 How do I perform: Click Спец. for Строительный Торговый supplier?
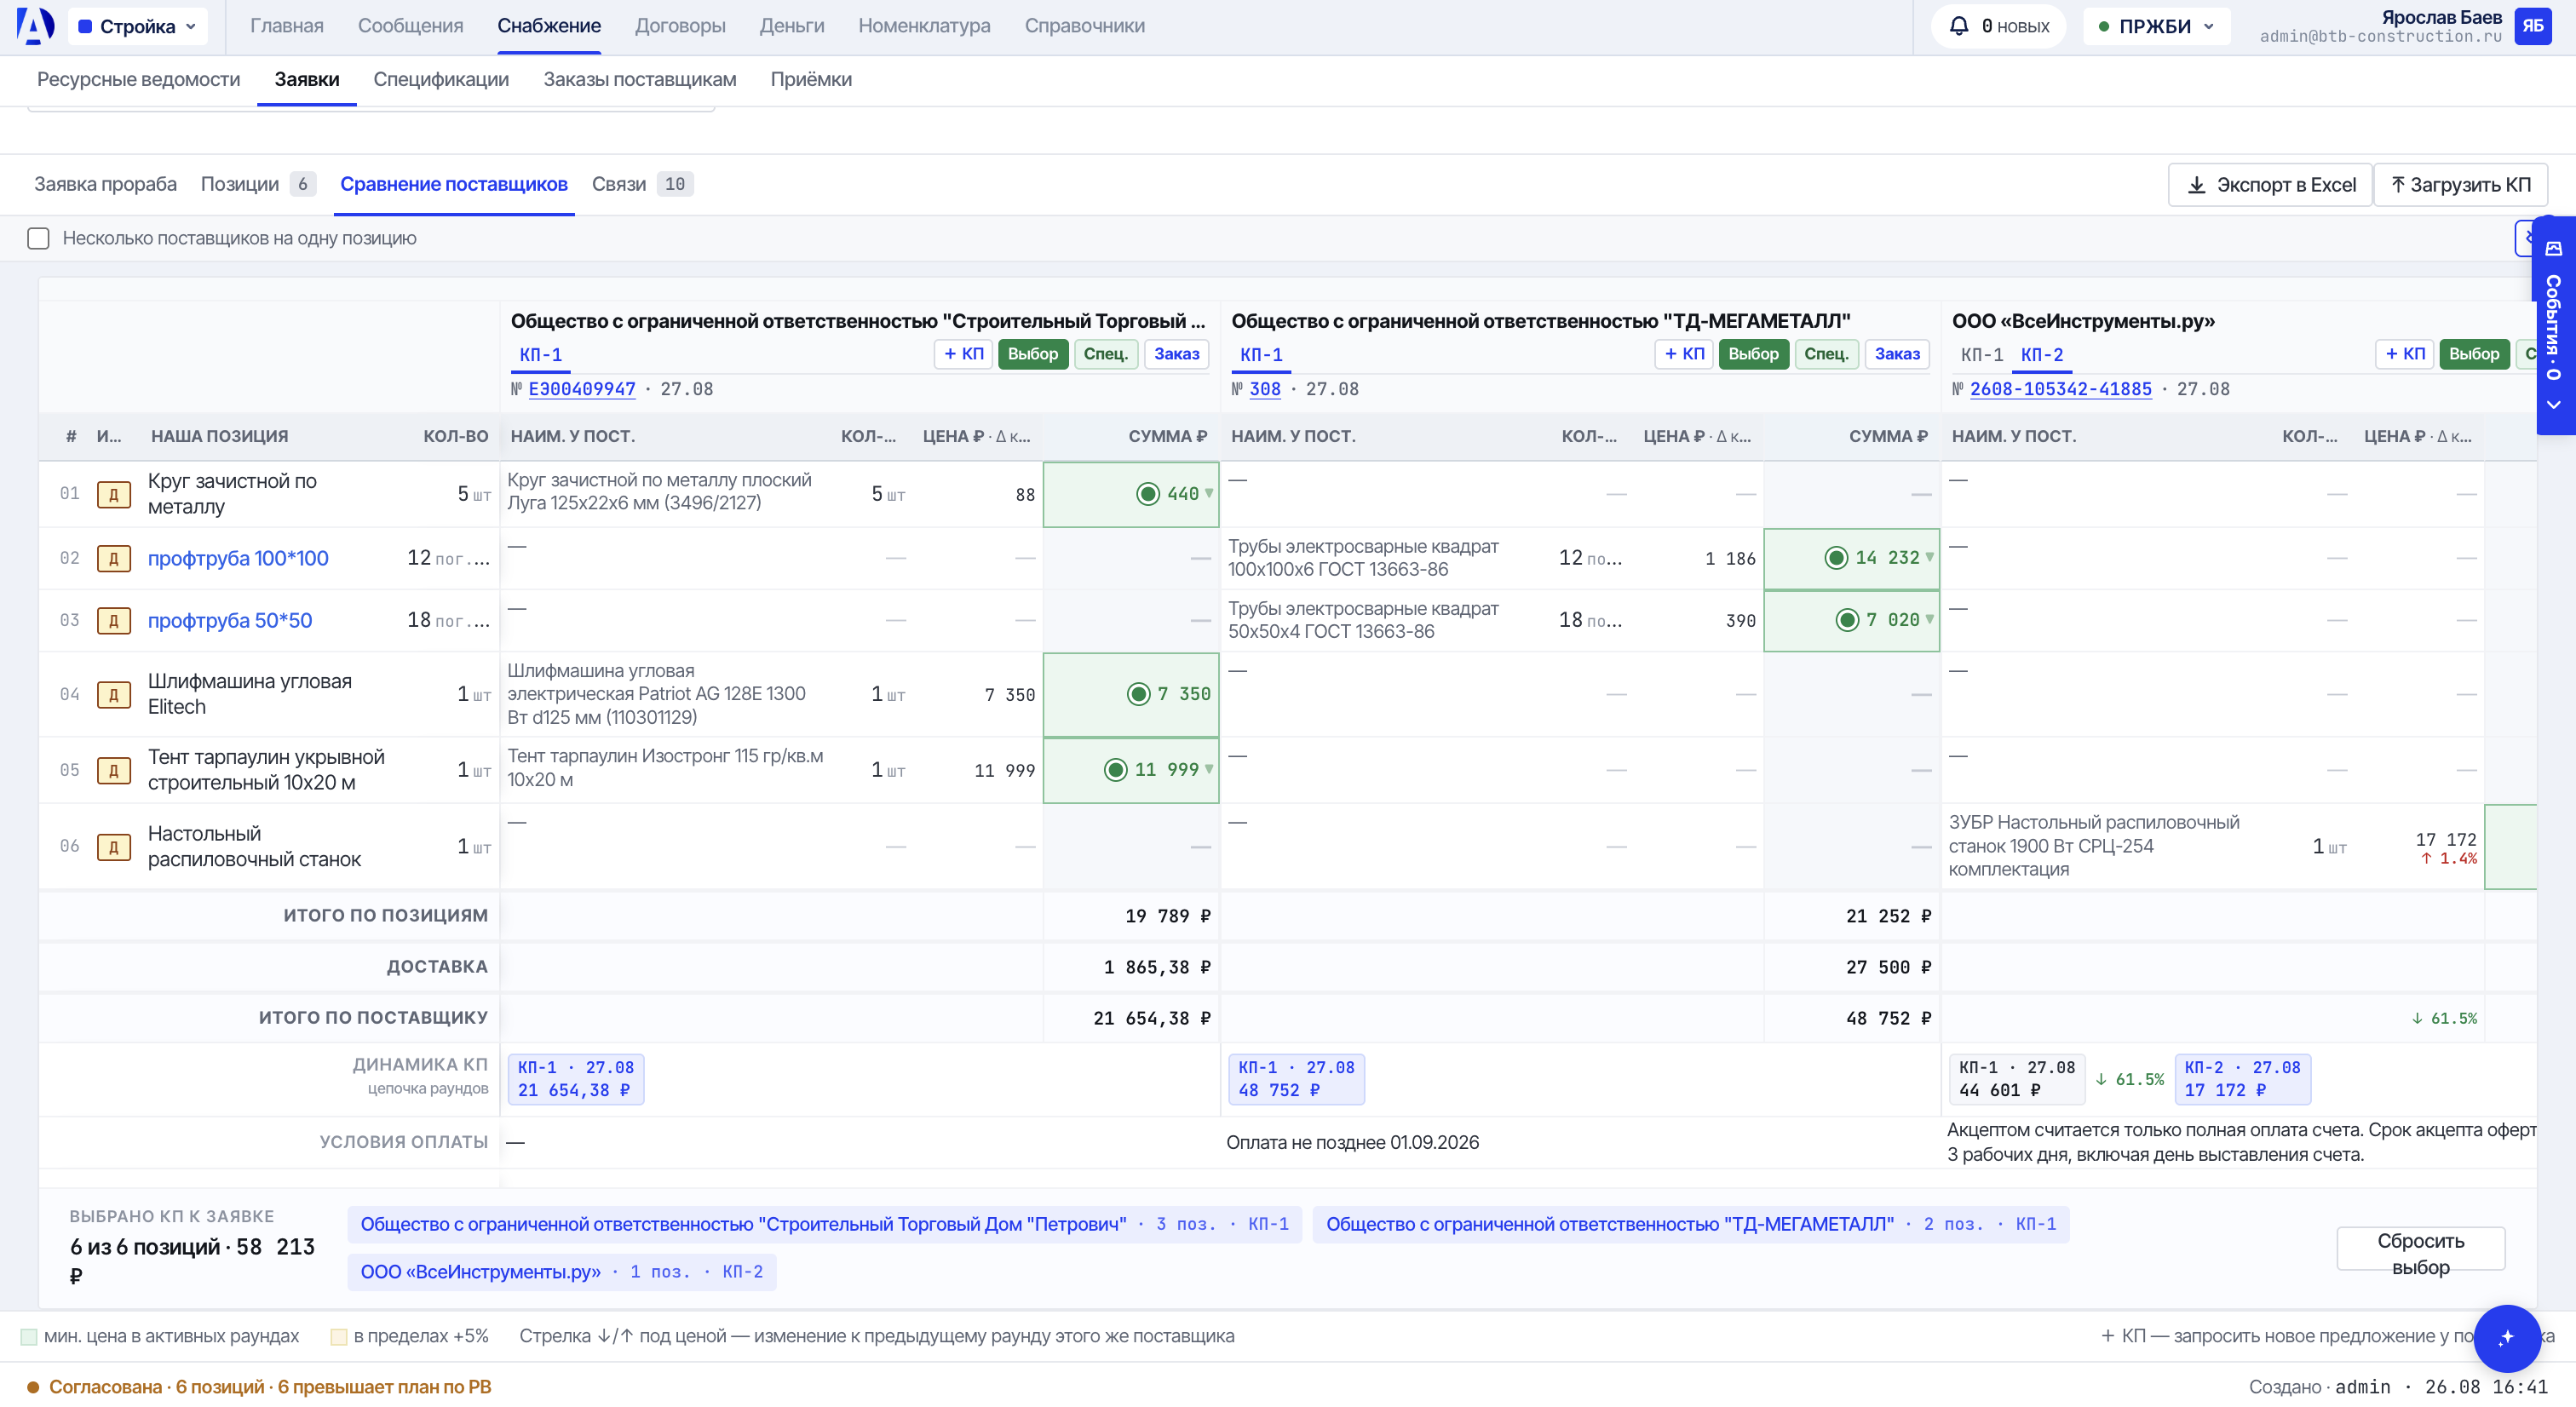coord(1105,354)
